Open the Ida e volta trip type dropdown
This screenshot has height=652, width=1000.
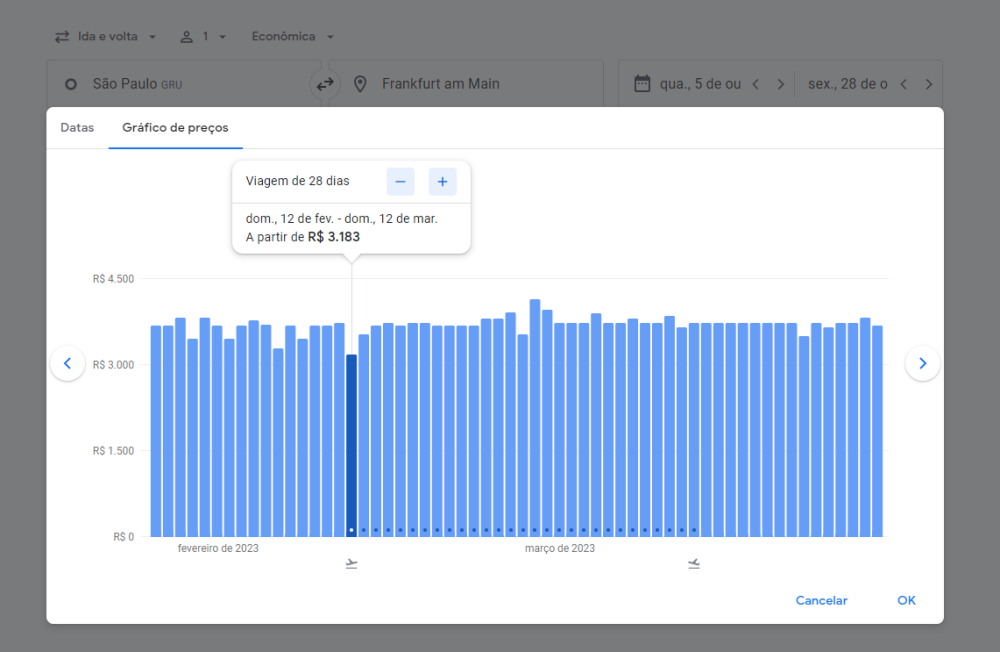coord(105,37)
